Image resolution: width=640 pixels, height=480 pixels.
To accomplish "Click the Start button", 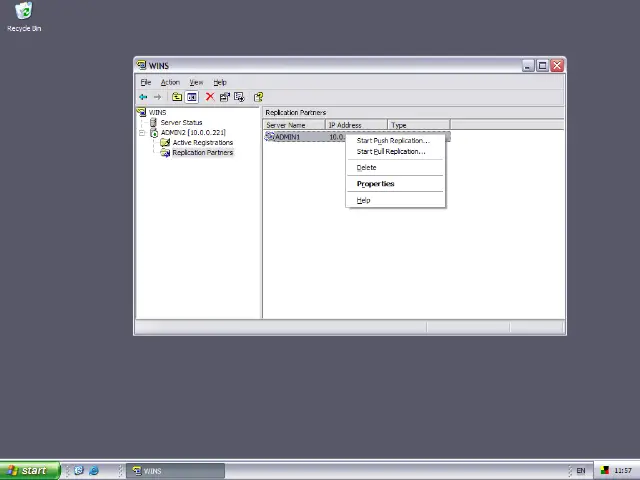I will pyautogui.click(x=30, y=470).
